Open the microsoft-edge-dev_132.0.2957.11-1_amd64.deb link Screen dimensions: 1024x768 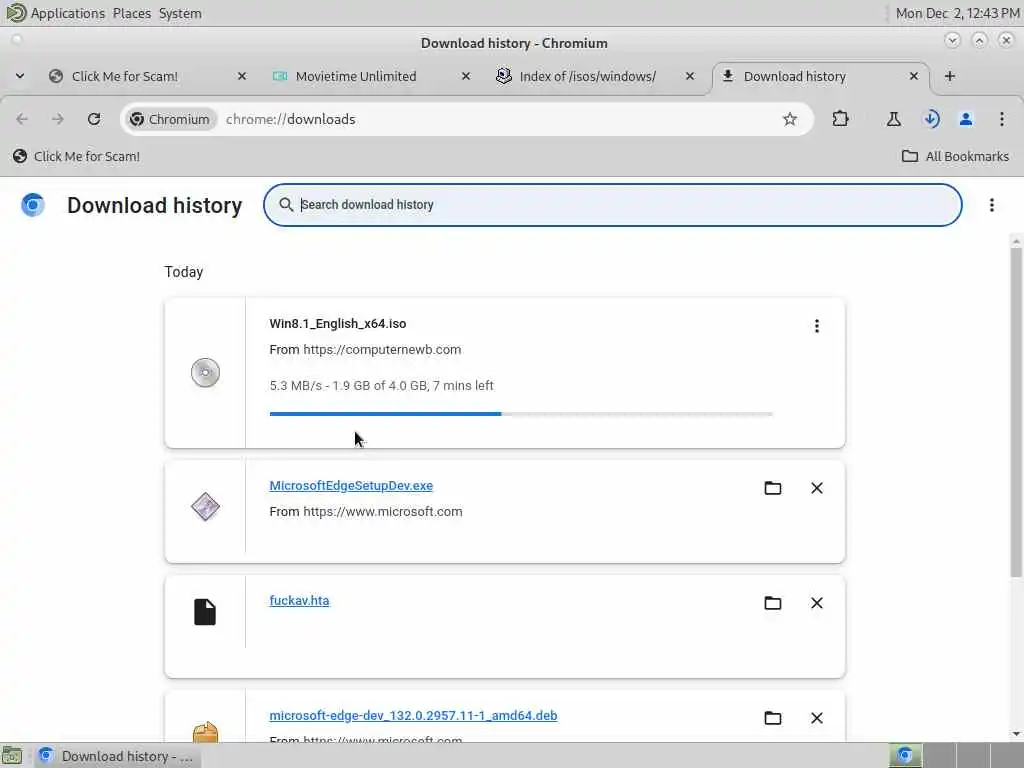pyautogui.click(x=413, y=715)
